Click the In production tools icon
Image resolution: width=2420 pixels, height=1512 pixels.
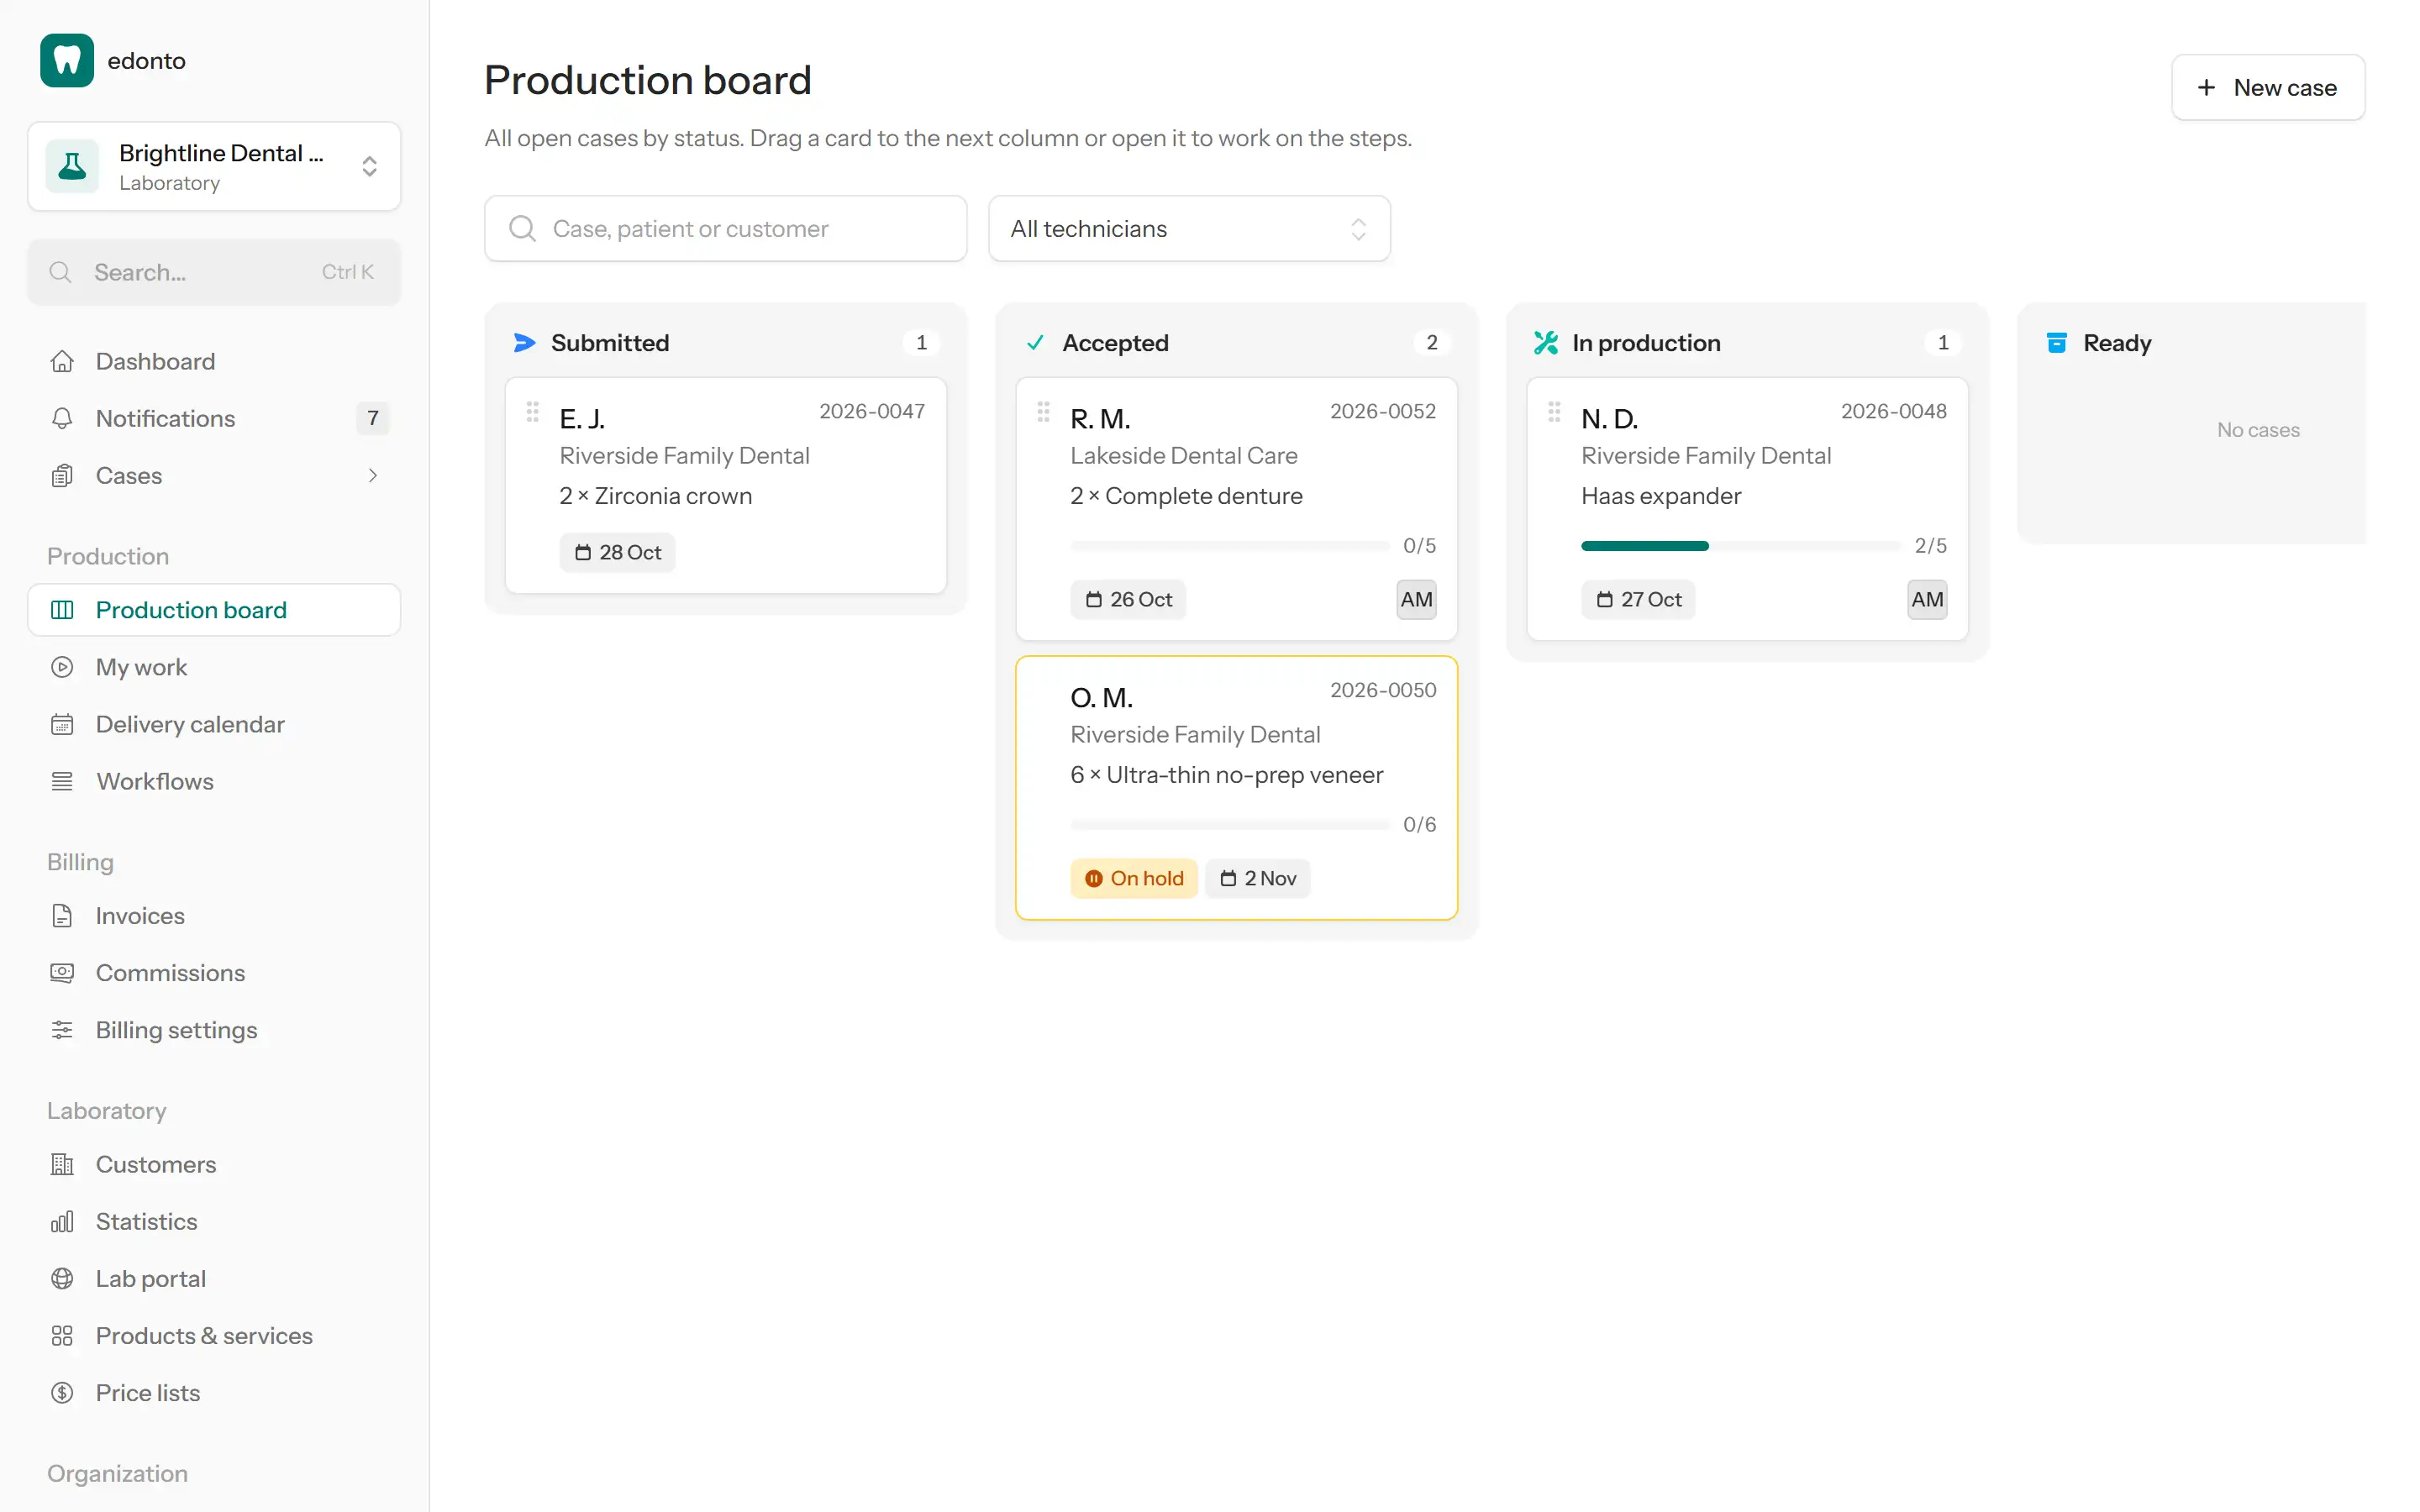click(1546, 343)
